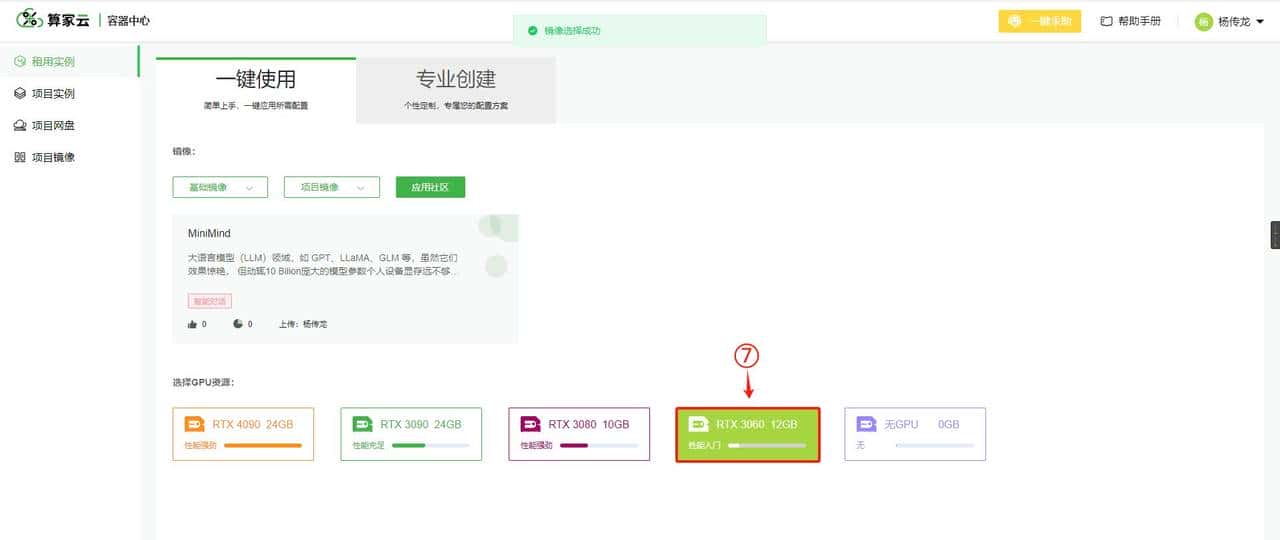The image size is (1280, 540).
Task: Click the 算家云 logo icon
Action: pos(30,19)
